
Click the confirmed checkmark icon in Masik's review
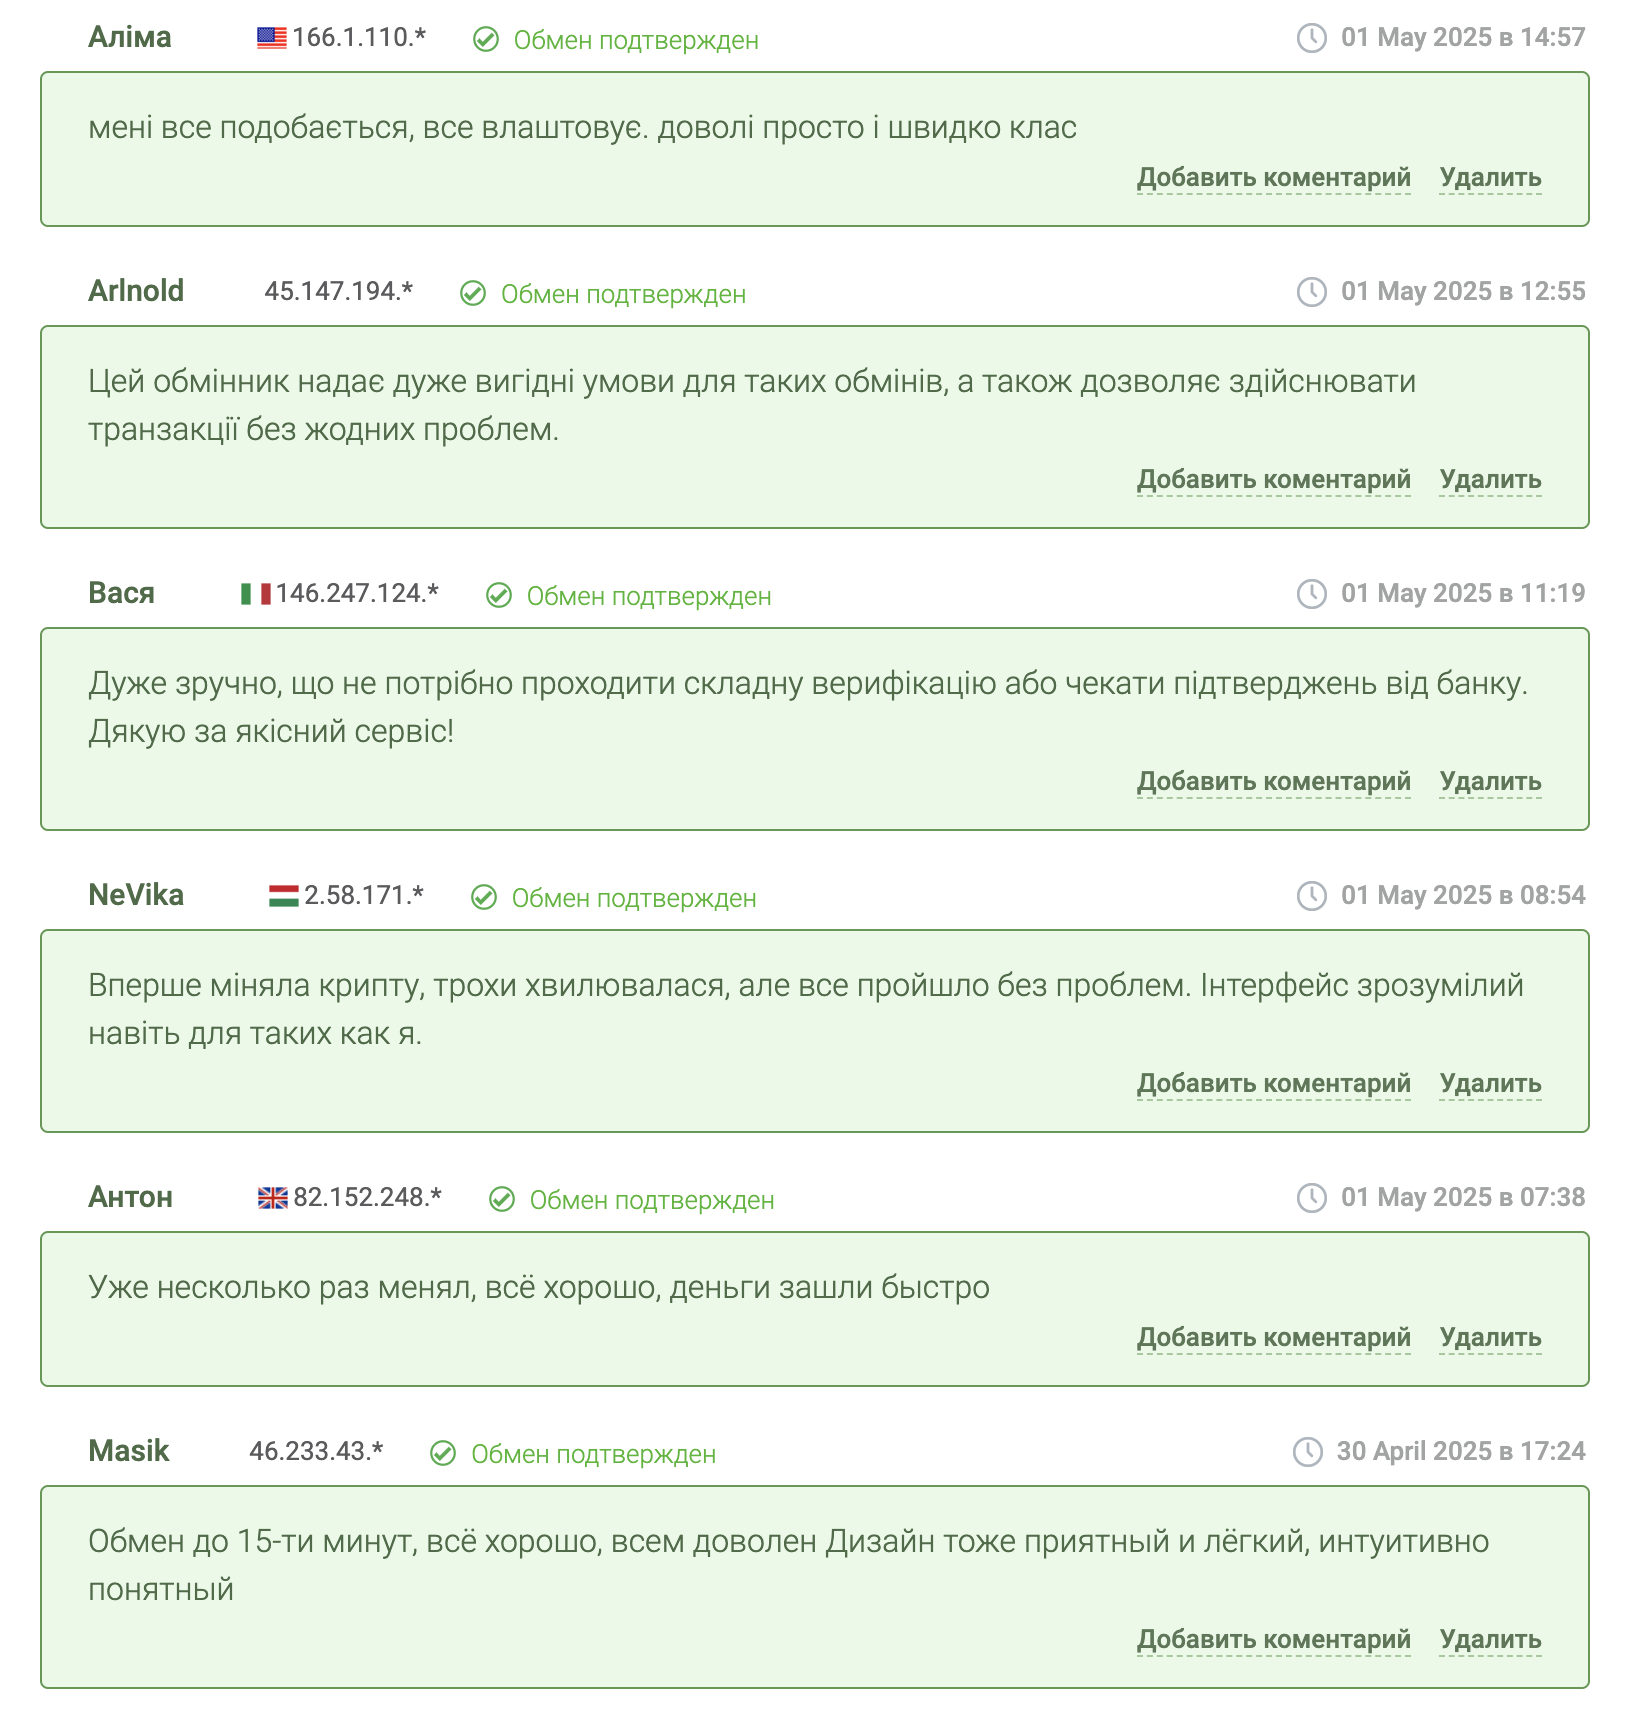pyautogui.click(x=443, y=1454)
